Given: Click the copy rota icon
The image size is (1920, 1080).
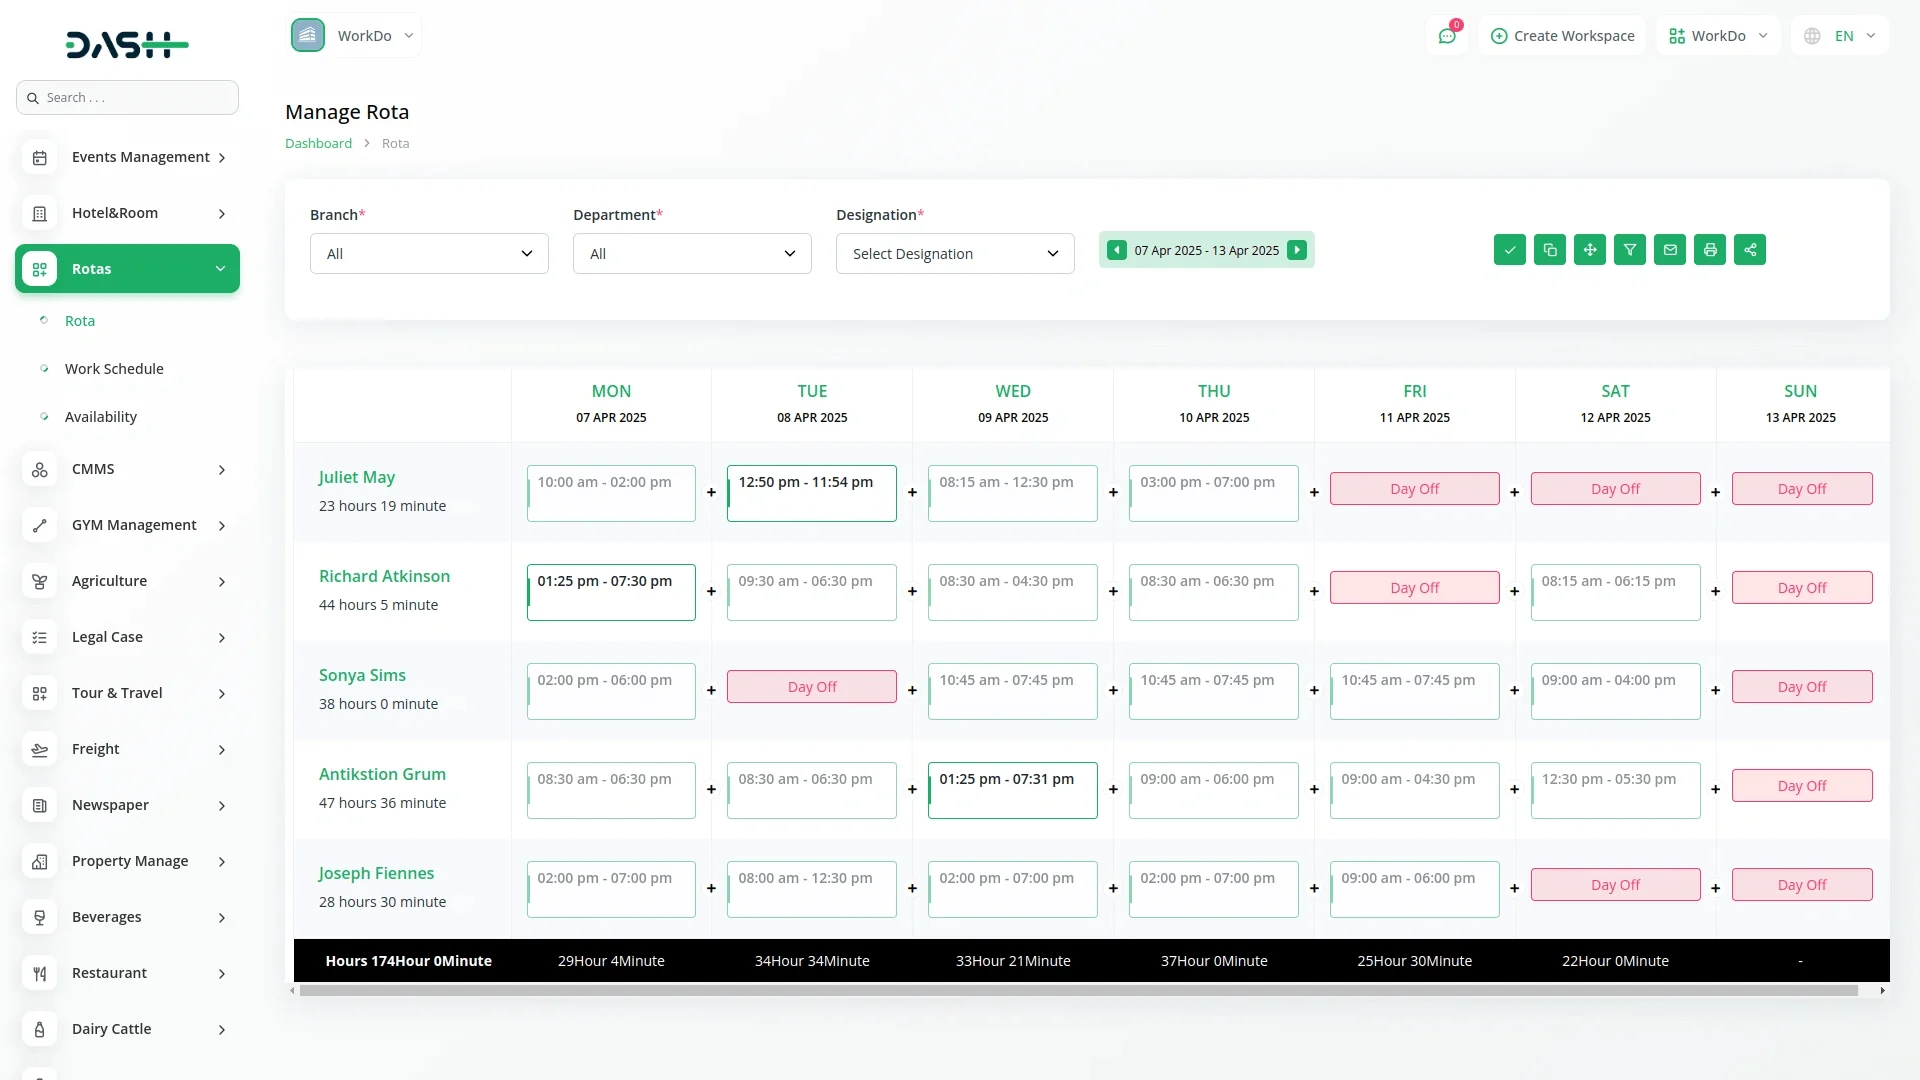Looking at the screenshot, I should tap(1549, 250).
